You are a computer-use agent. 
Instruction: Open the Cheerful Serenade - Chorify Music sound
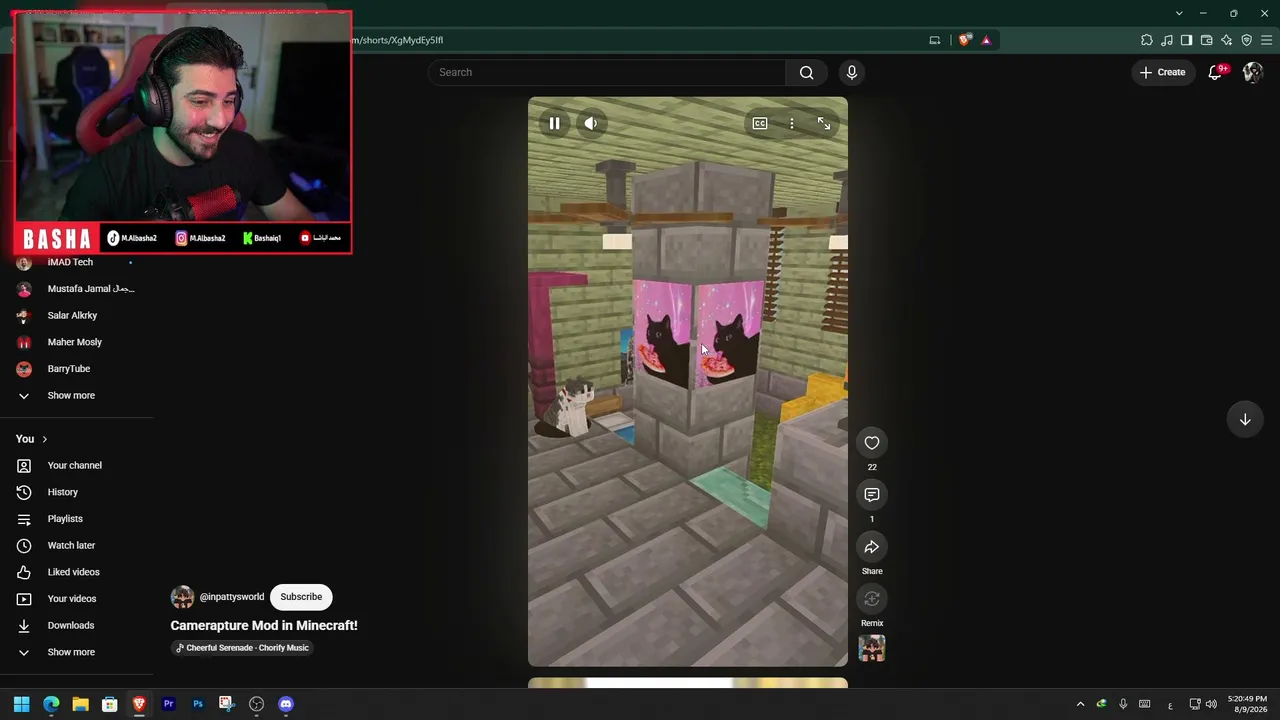point(242,648)
